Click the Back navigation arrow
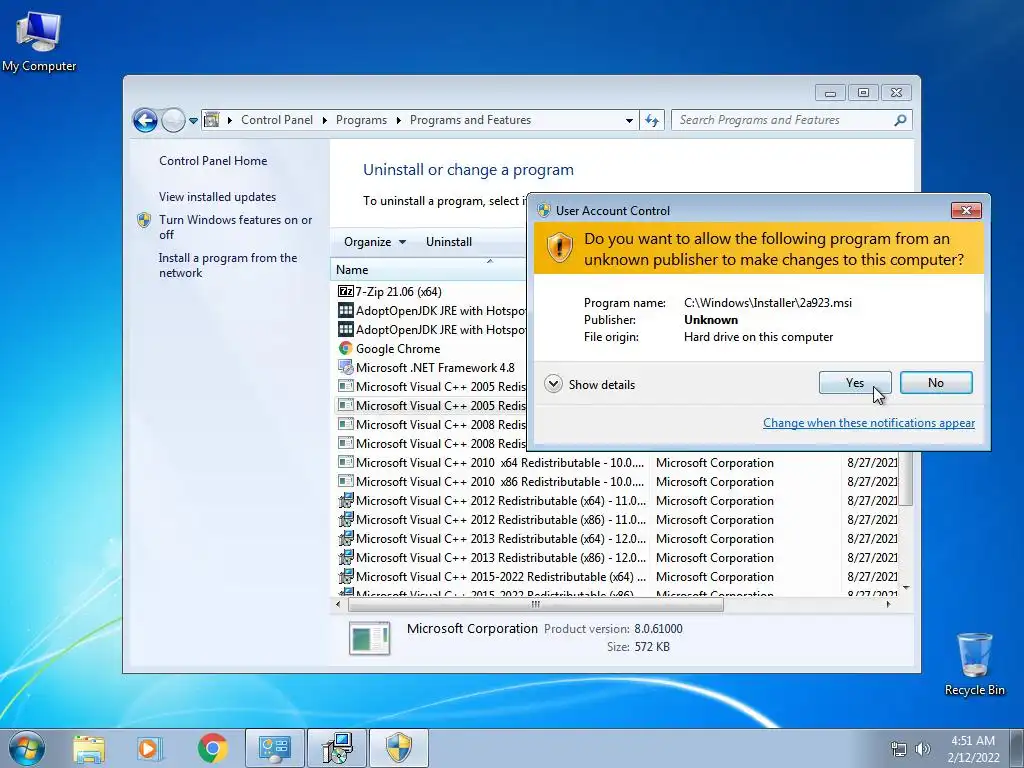 pos(145,120)
